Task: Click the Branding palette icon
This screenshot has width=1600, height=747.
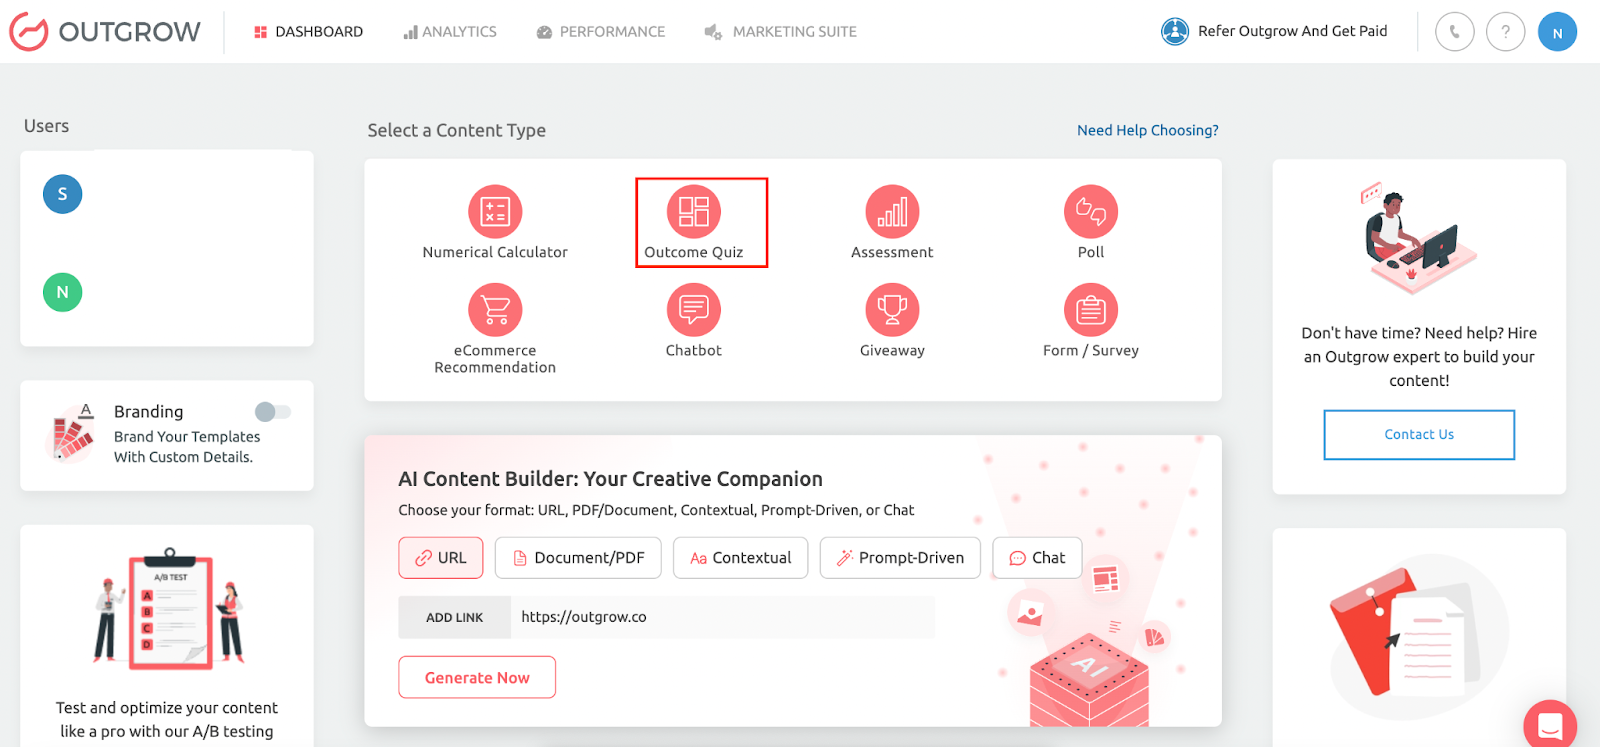Action: [x=73, y=433]
